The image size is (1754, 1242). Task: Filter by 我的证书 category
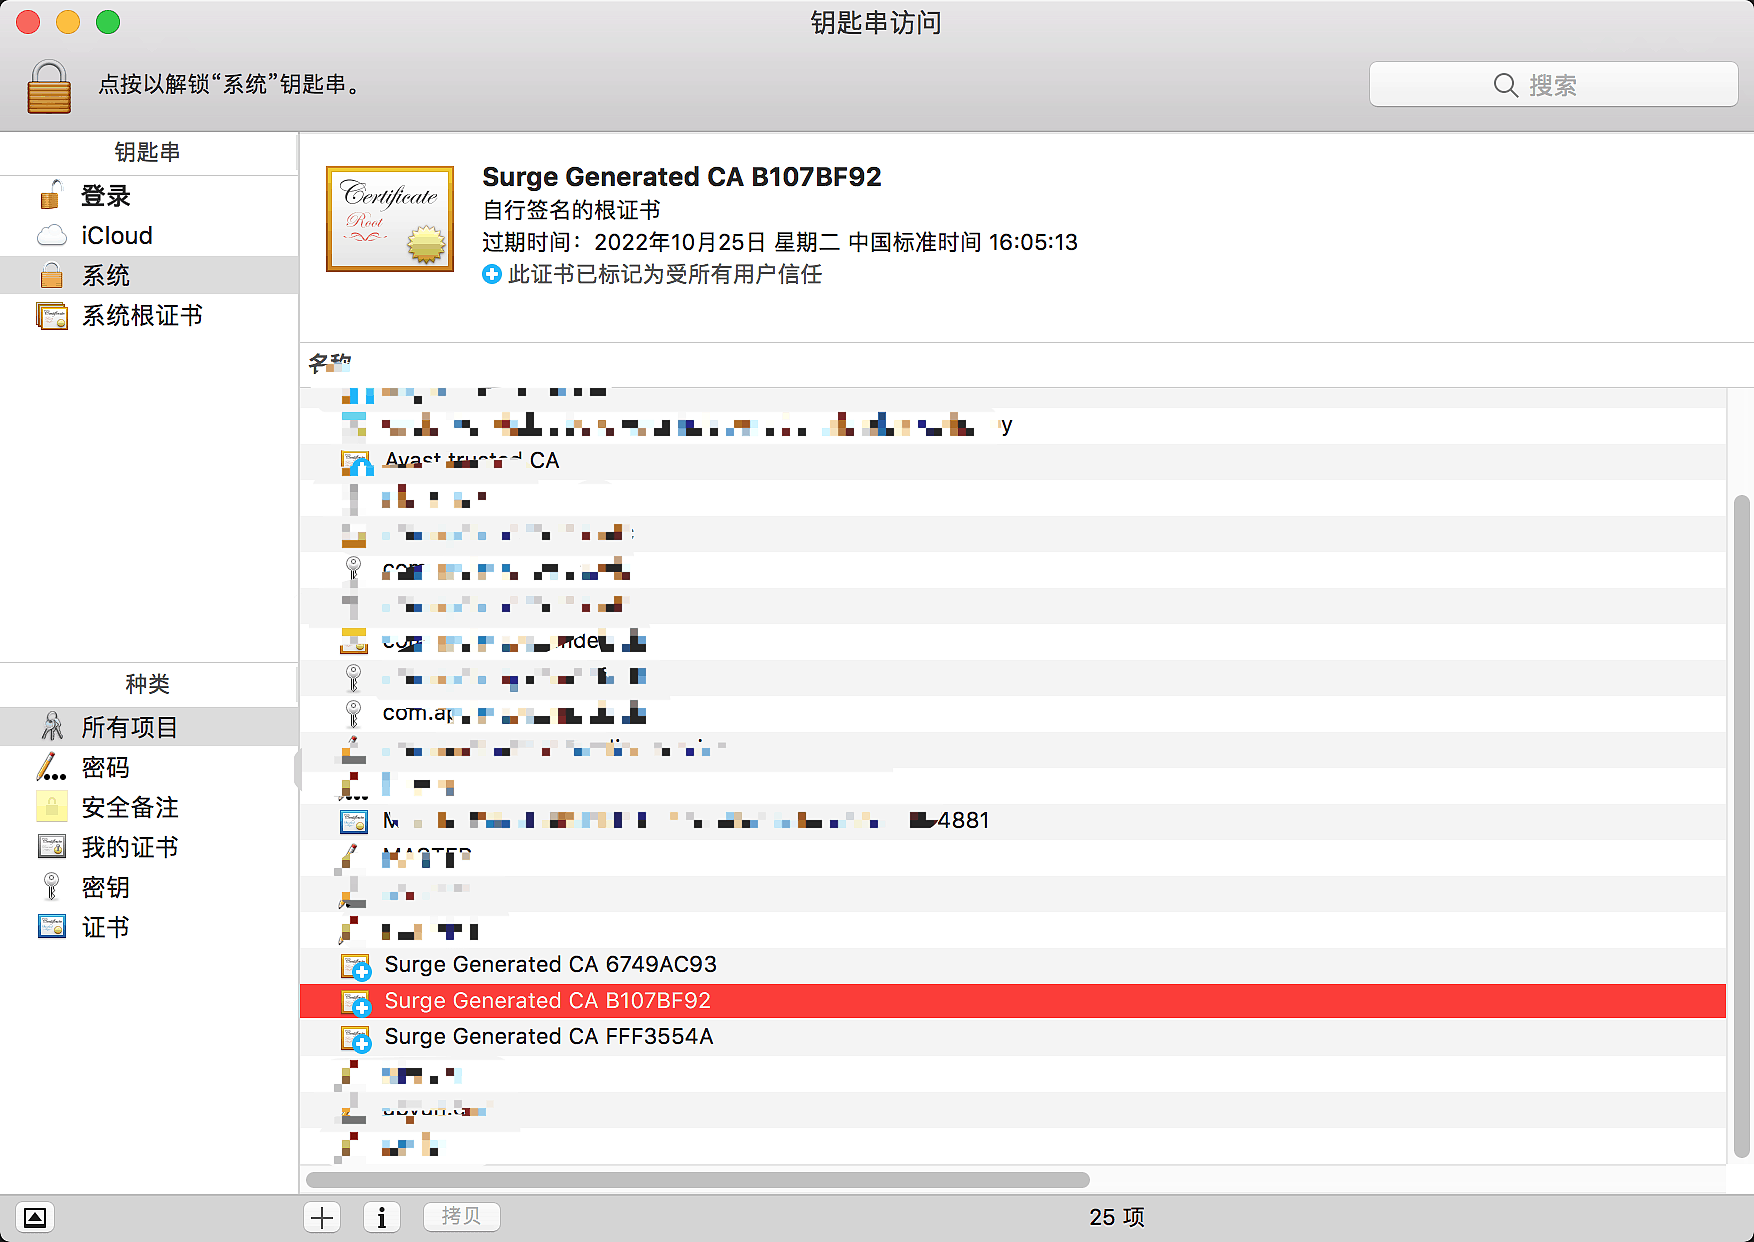129,848
